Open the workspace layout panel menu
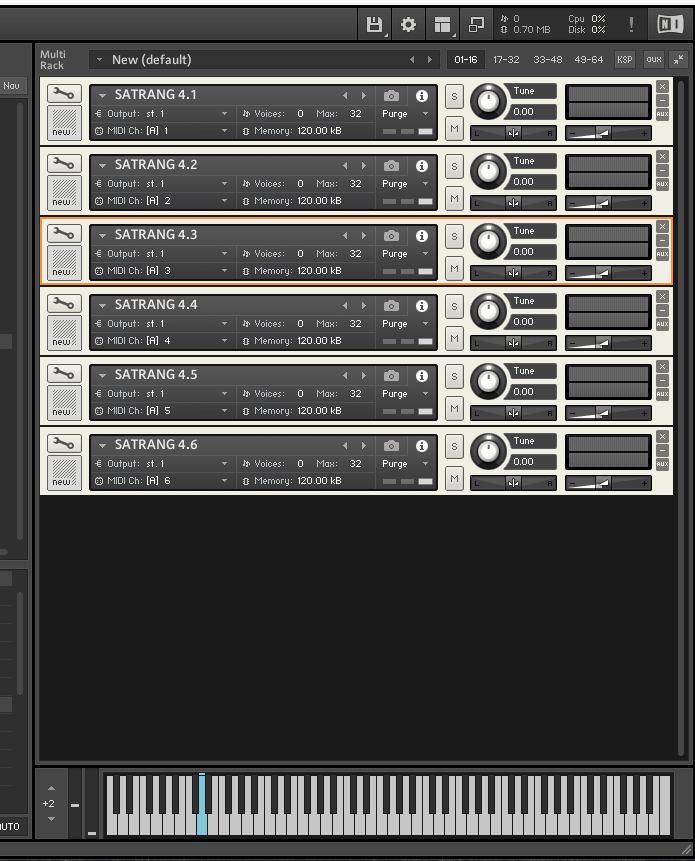 [442, 25]
